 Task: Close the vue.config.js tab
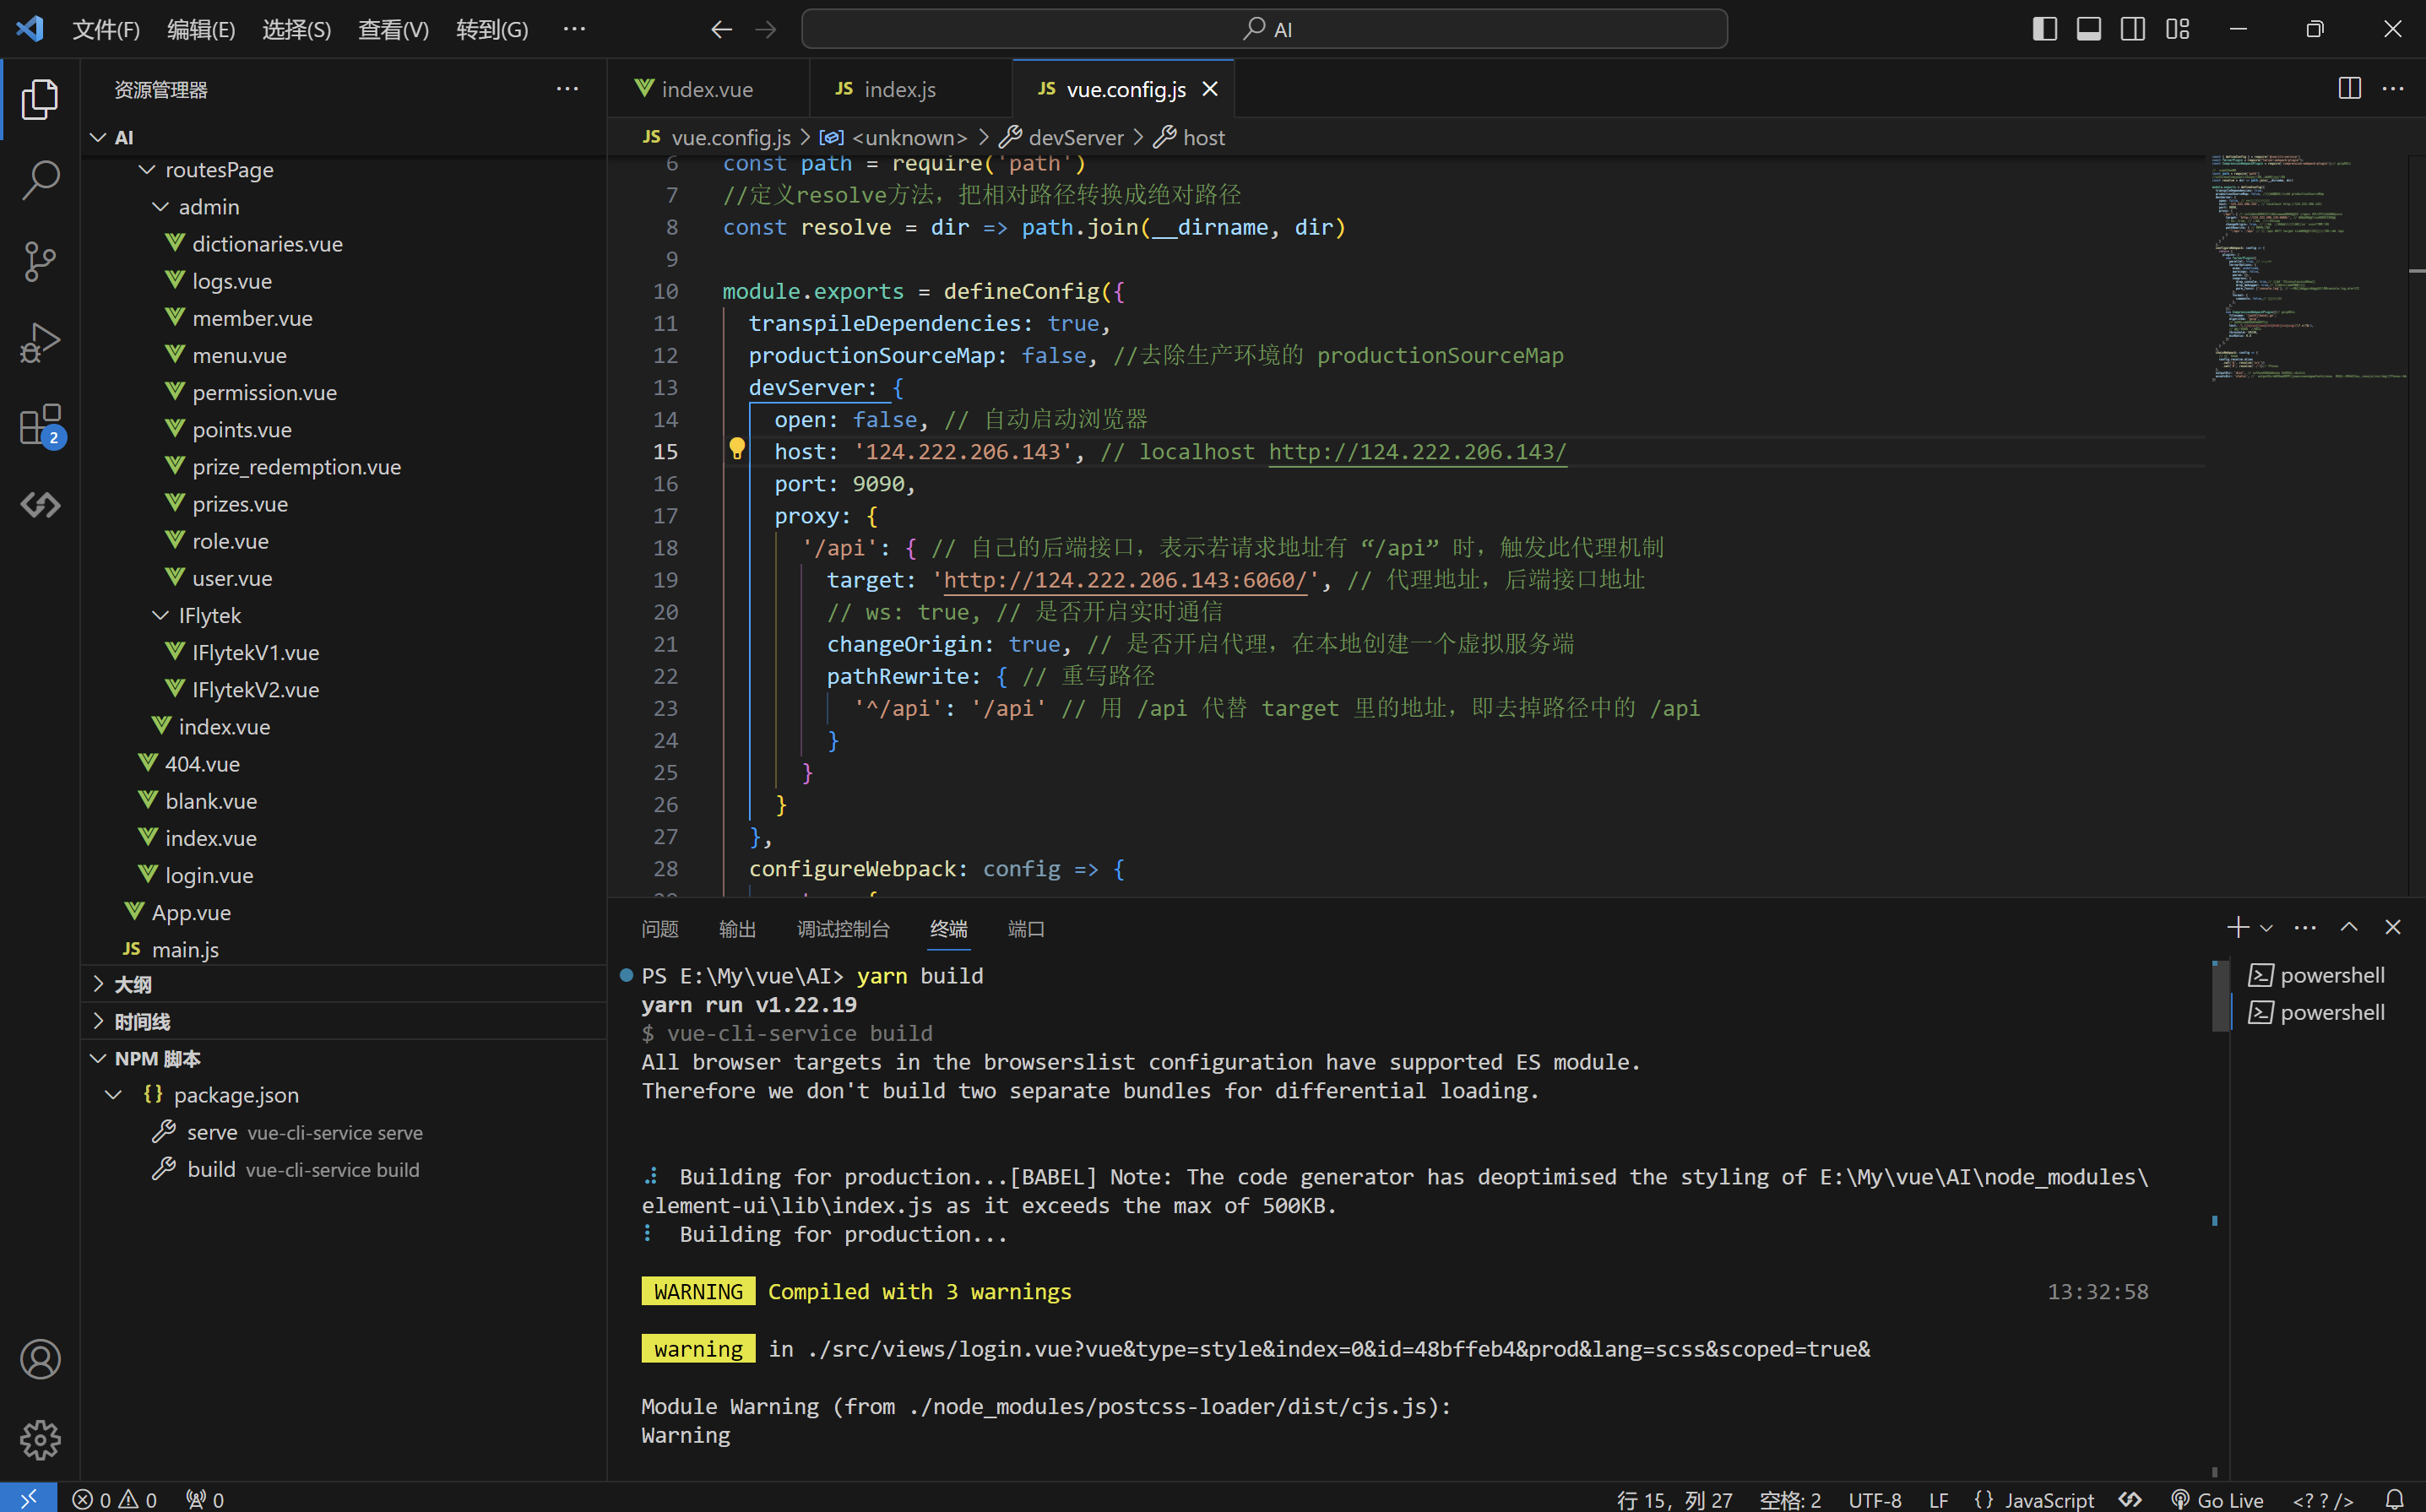tap(1210, 89)
